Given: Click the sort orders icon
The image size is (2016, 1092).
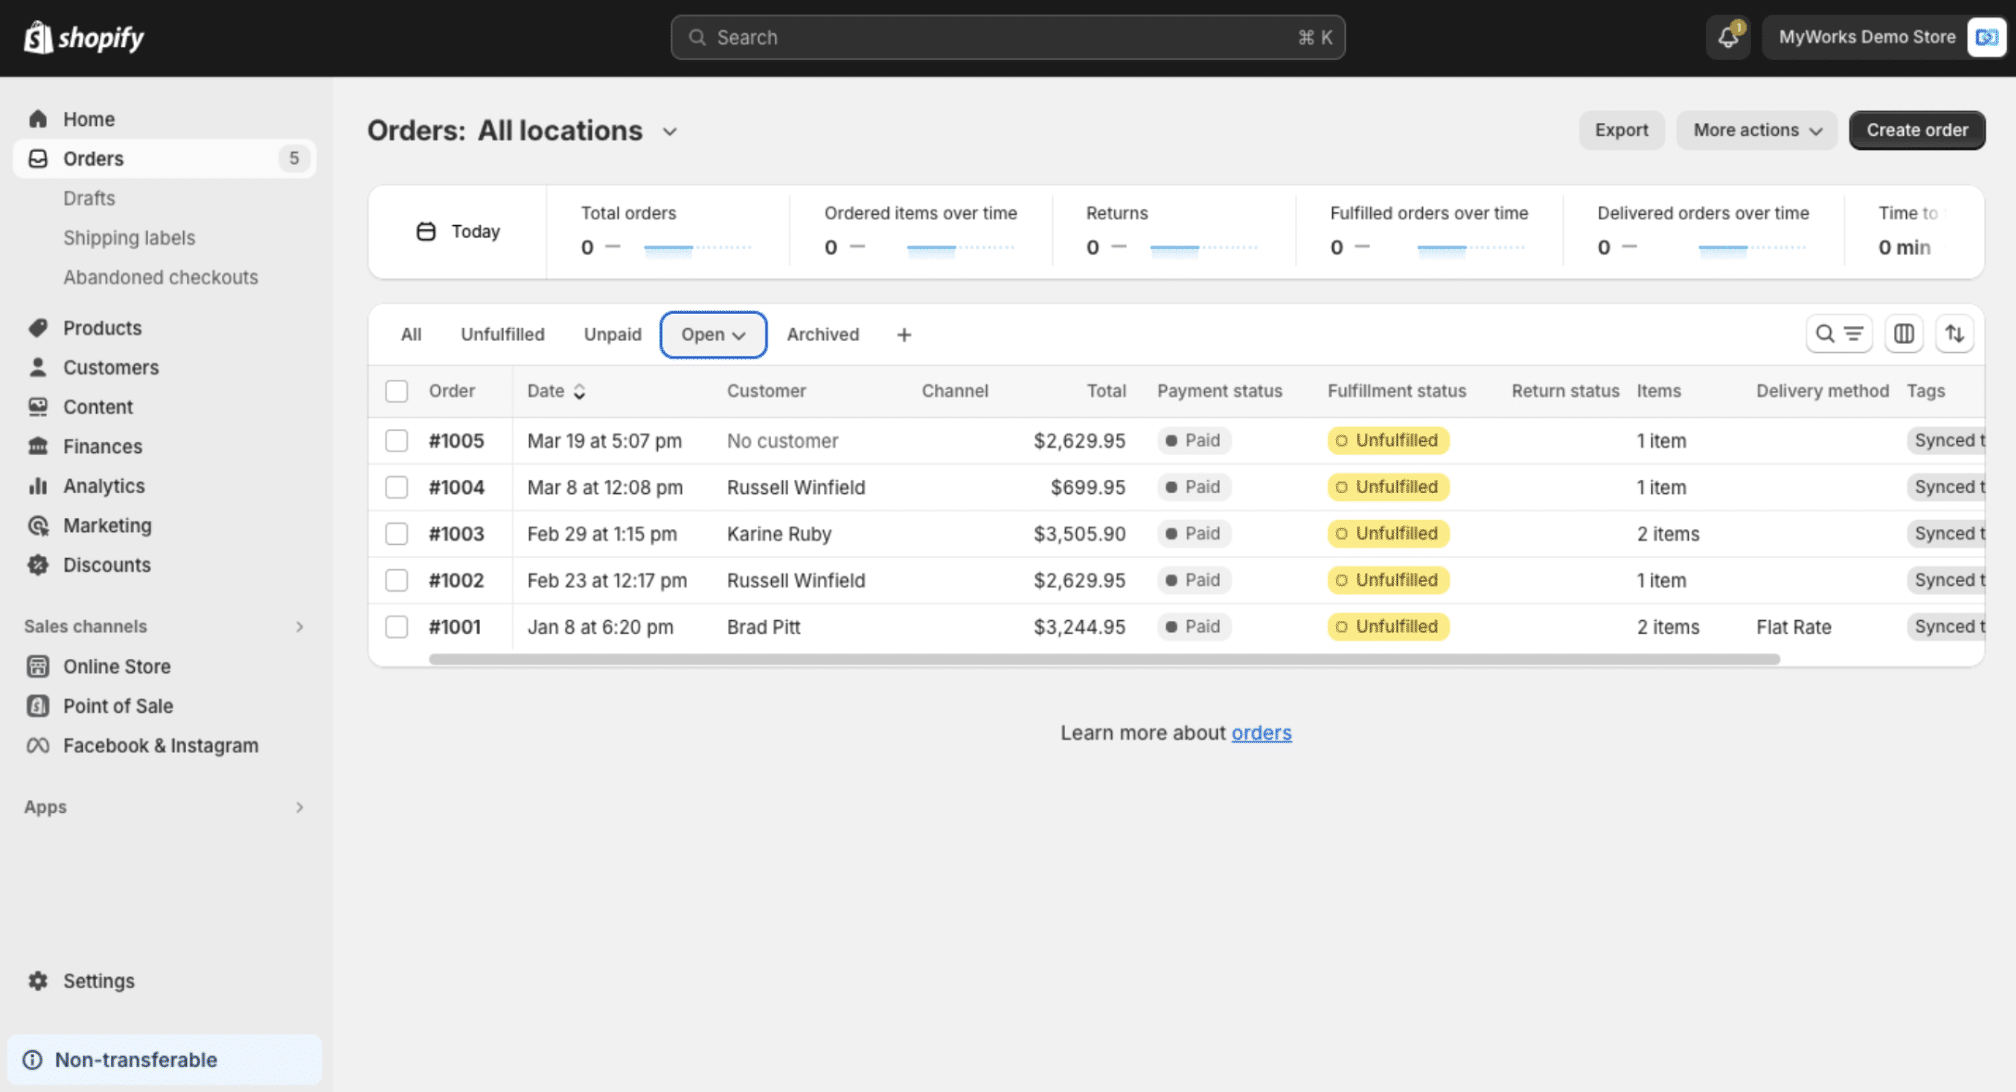Looking at the screenshot, I should click(1955, 334).
